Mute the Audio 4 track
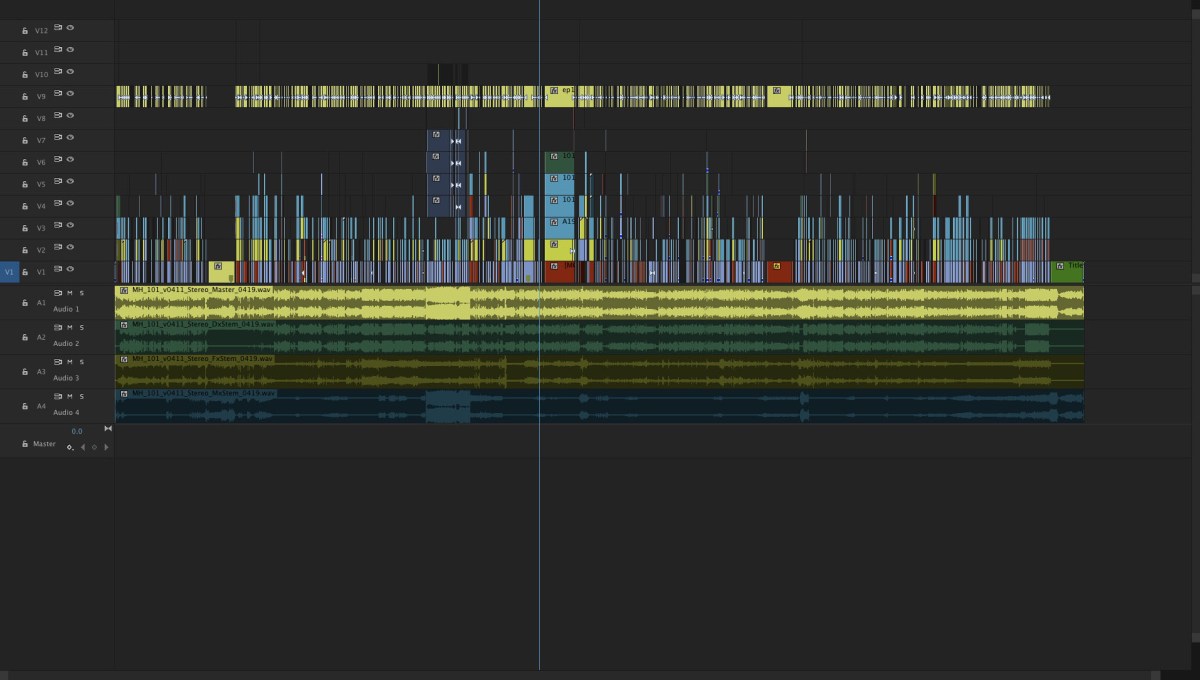Image resolution: width=1200 pixels, height=680 pixels. (x=70, y=395)
